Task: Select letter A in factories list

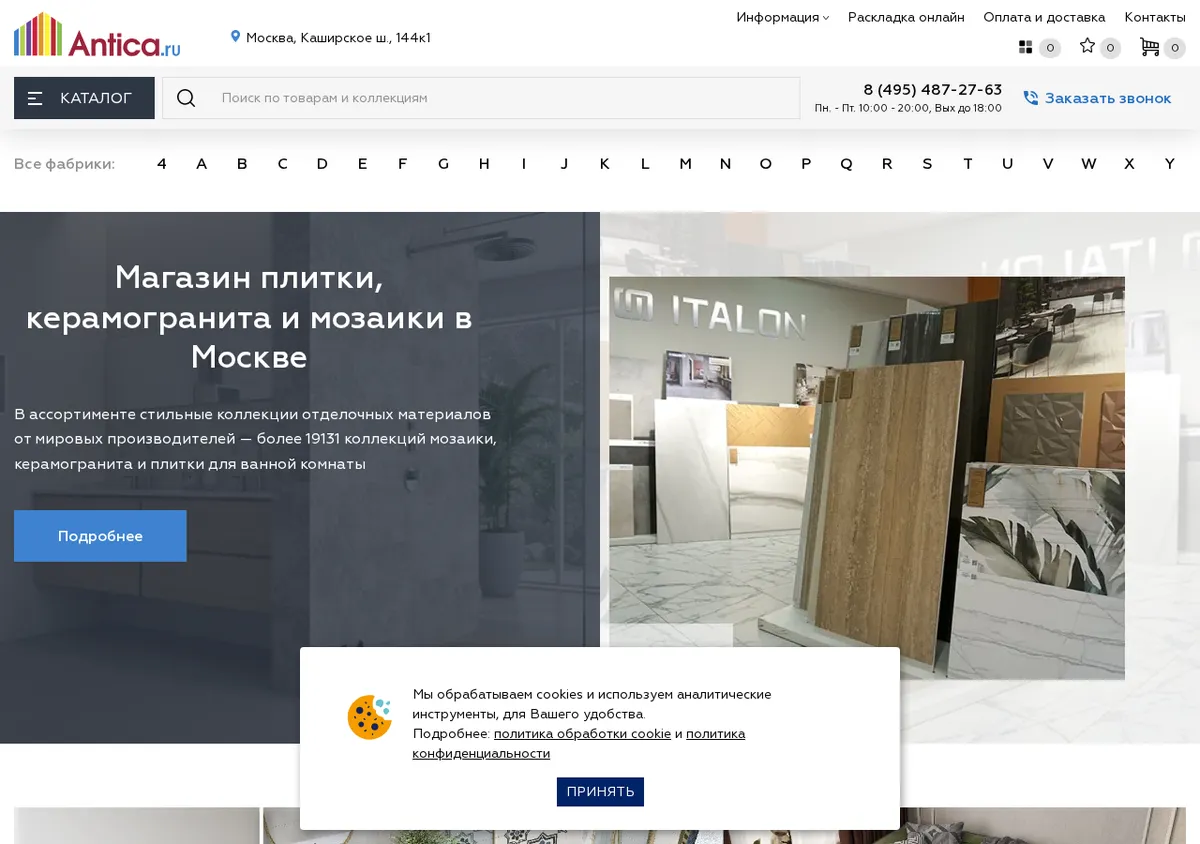Action: pos(202,164)
